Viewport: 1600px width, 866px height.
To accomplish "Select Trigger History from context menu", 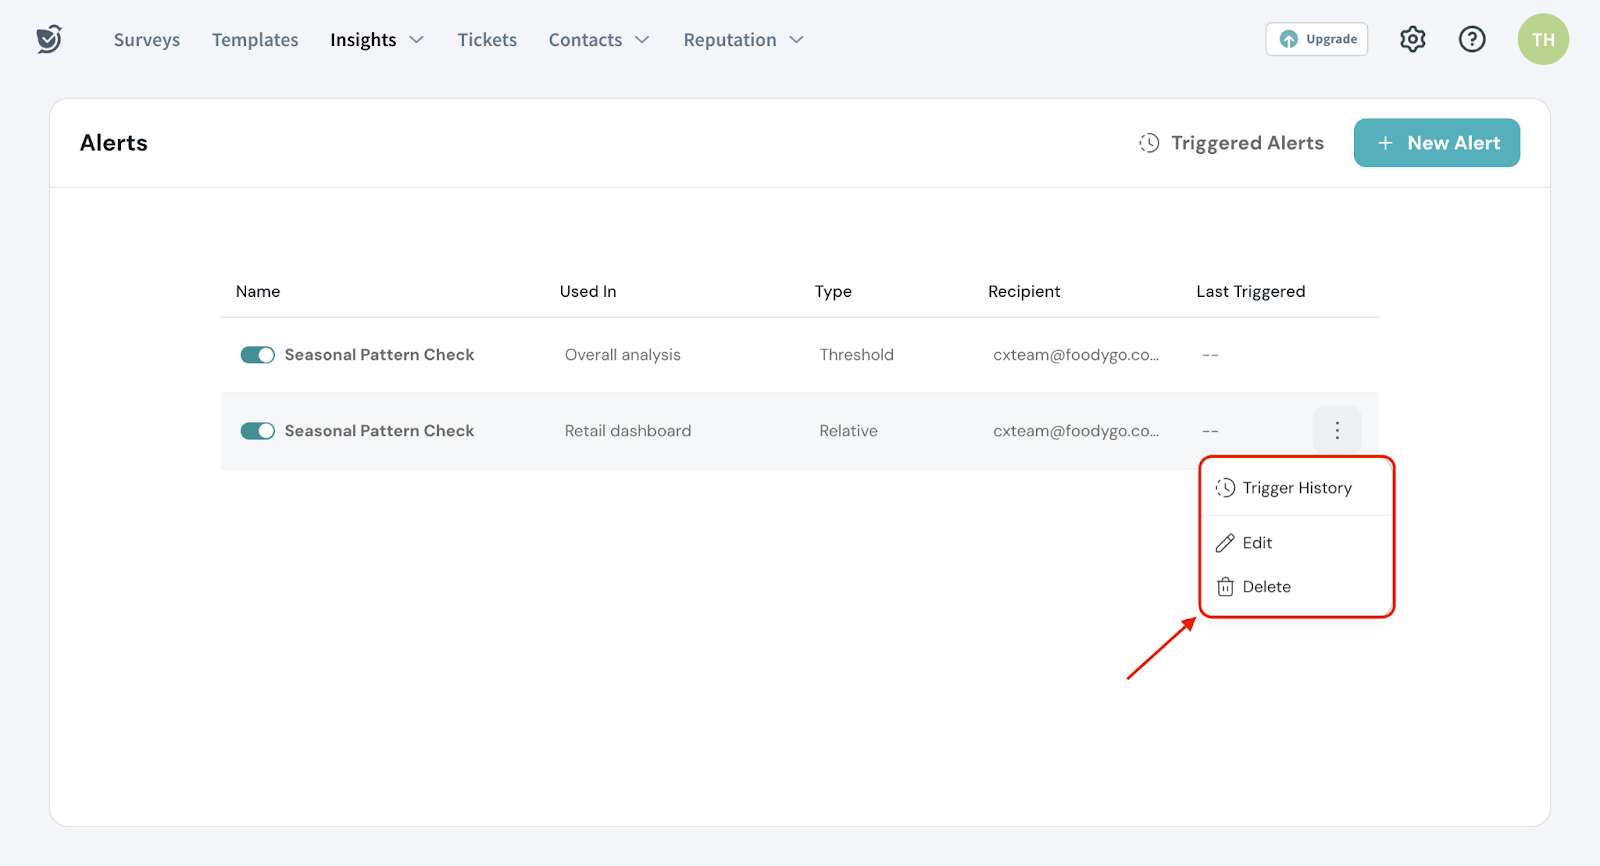I will tap(1296, 488).
